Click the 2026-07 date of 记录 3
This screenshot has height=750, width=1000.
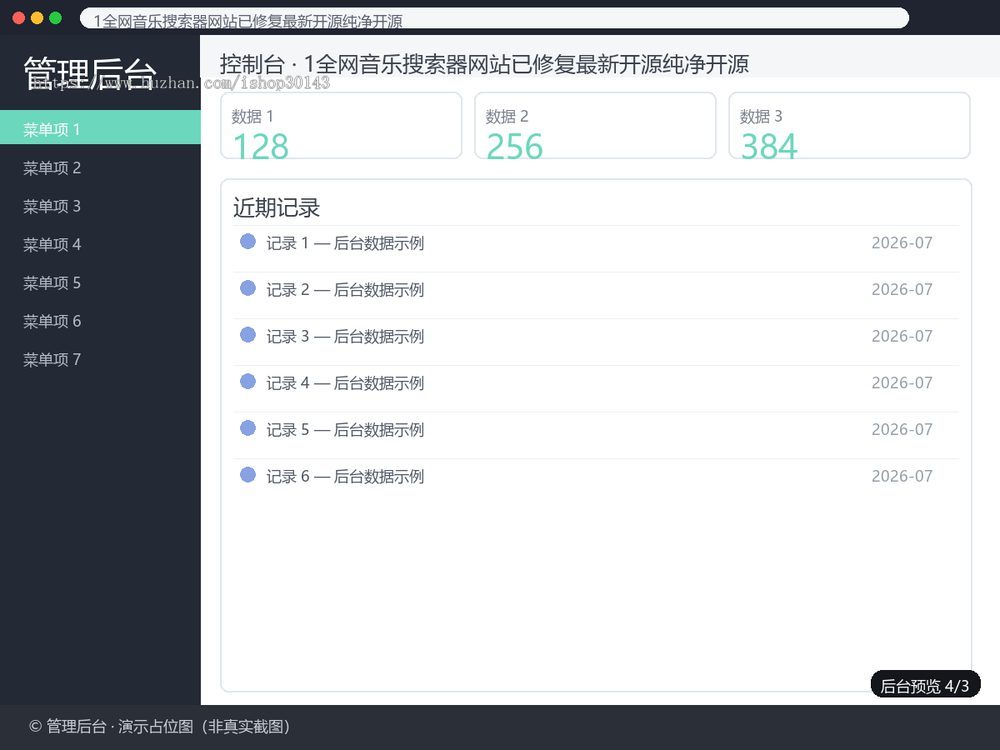click(902, 336)
